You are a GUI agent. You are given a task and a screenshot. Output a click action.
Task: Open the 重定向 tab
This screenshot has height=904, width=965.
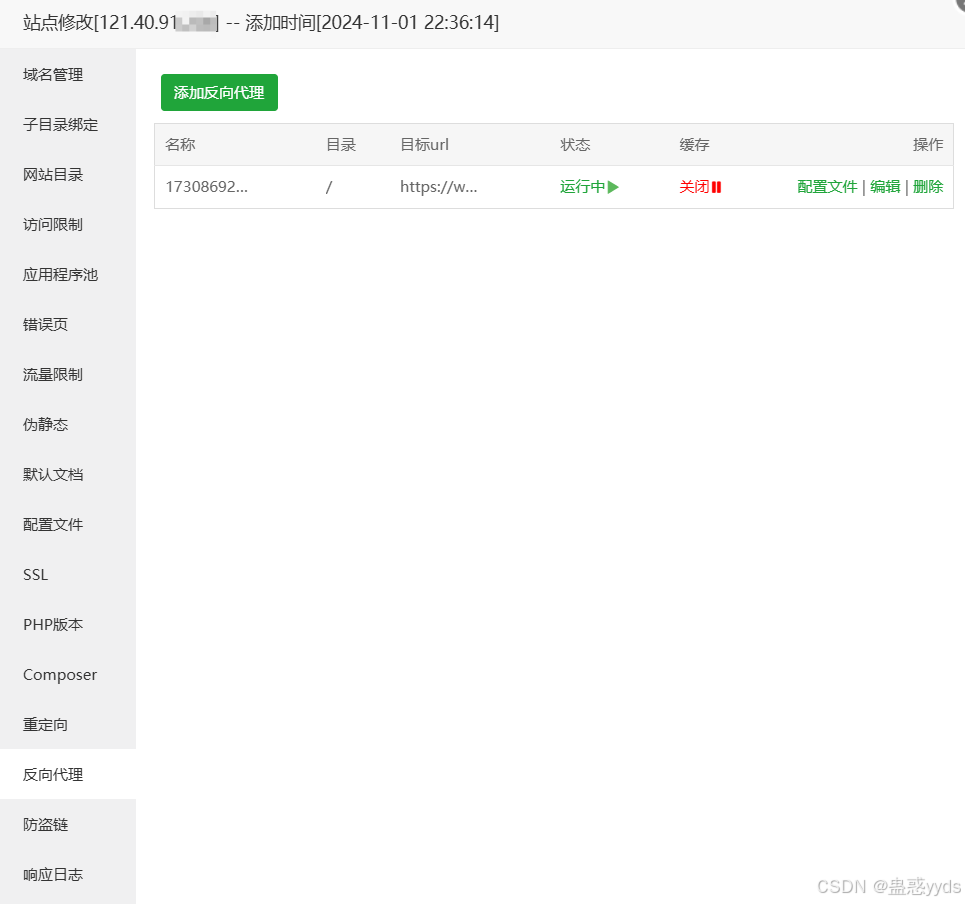tap(68, 724)
